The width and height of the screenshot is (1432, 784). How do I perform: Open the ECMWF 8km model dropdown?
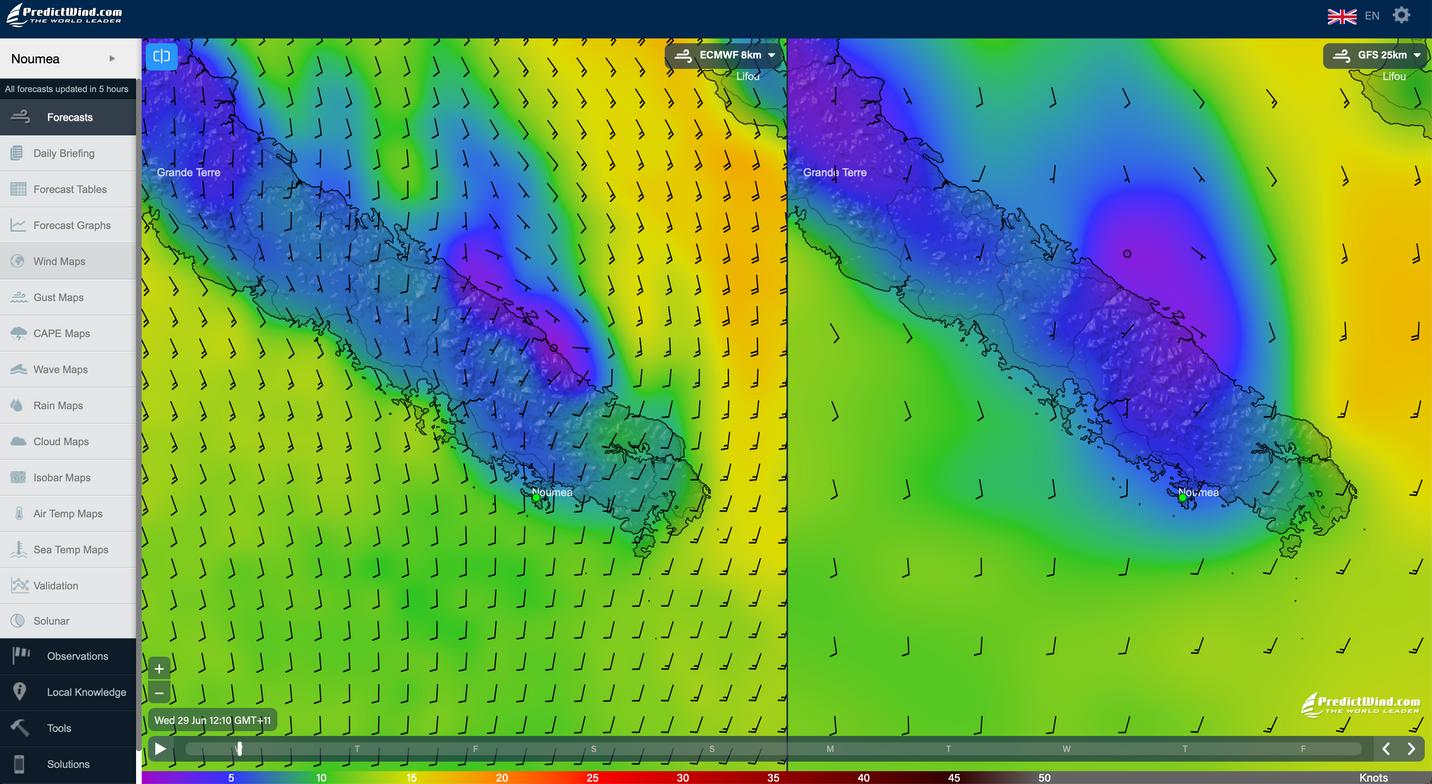tap(724, 56)
